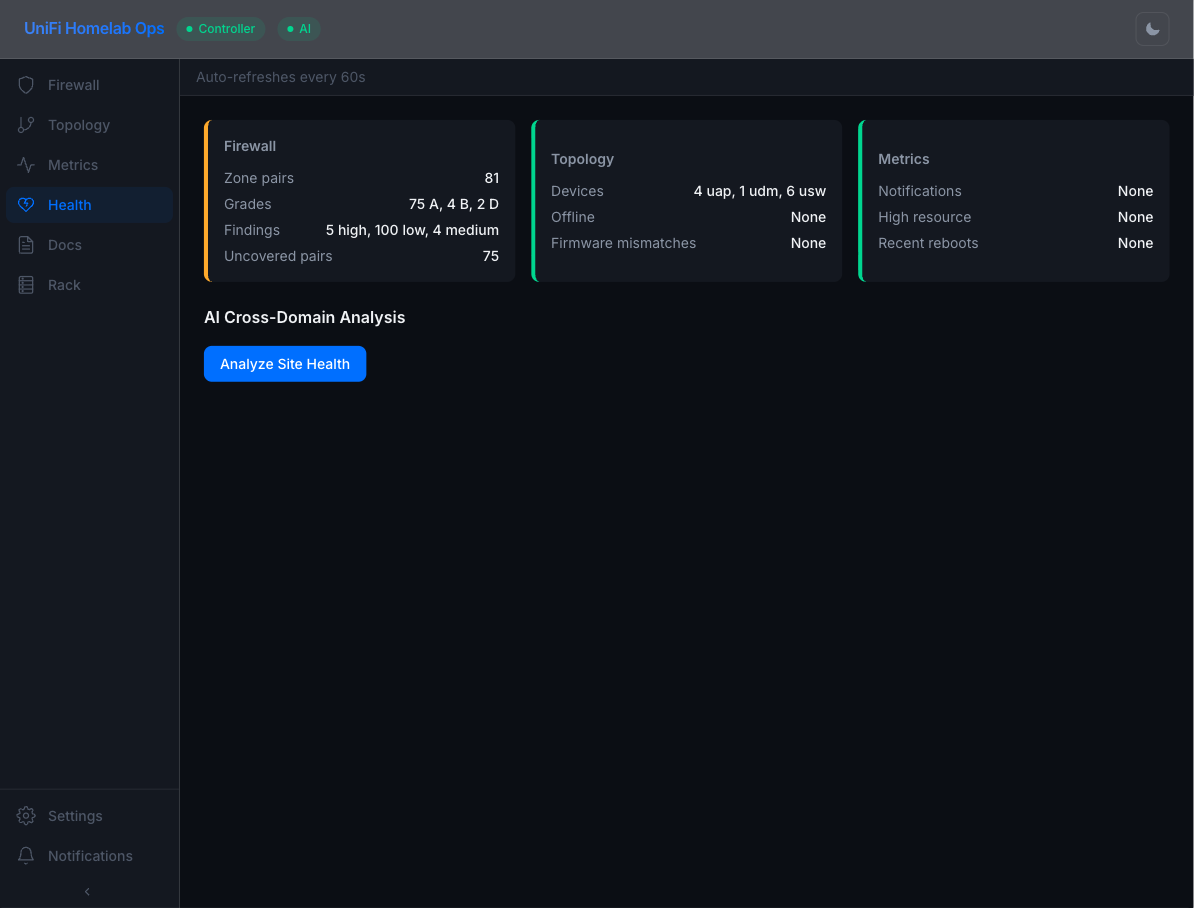Image resolution: width=1199 pixels, height=914 pixels.
Task: Select the AI status badge
Action: click(x=298, y=29)
